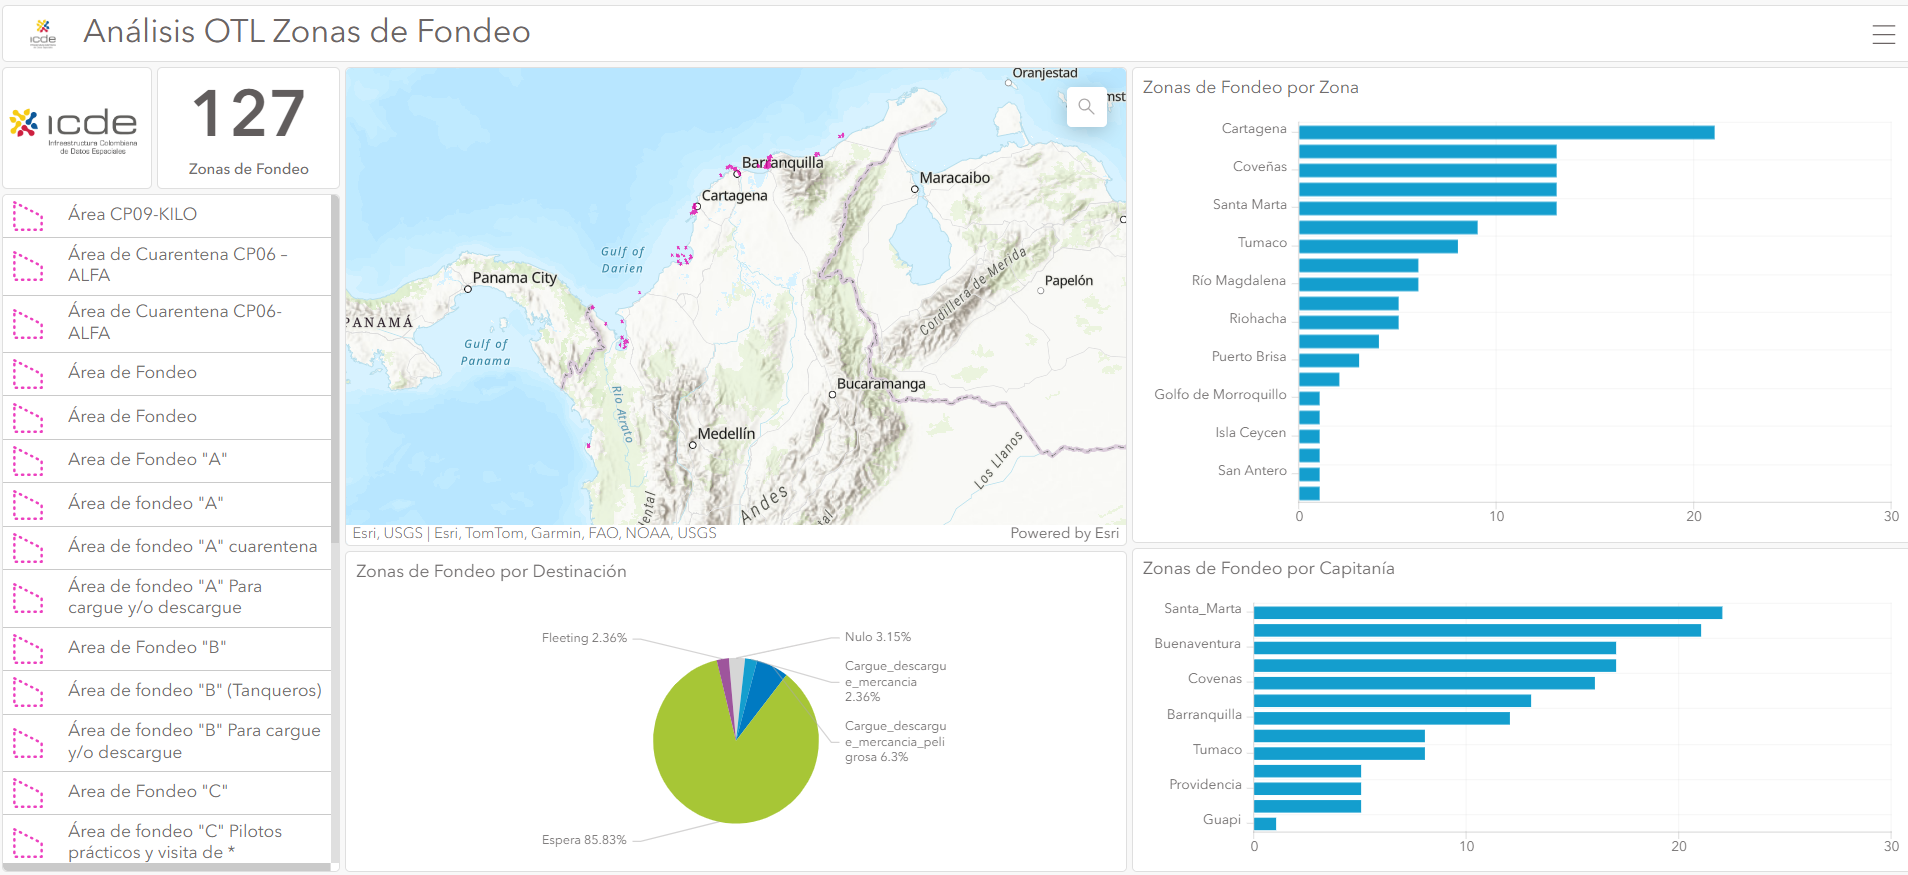Click the Tumaco bar in zone chart

[1377, 246]
